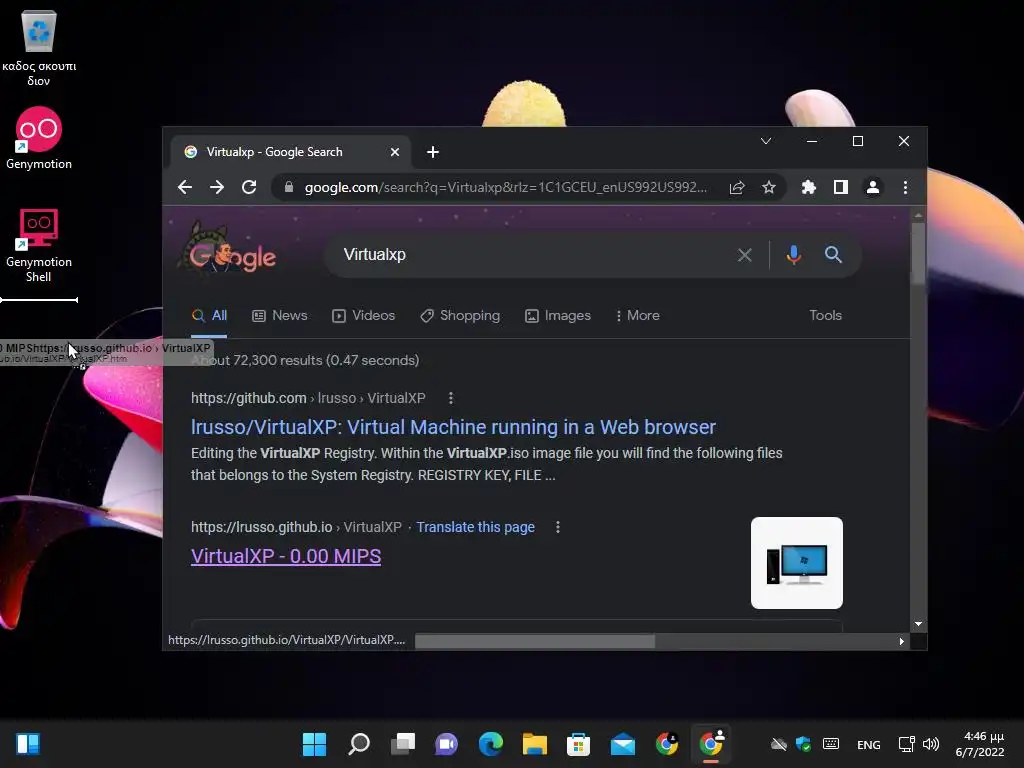Open a new Chrome tab

coord(432,152)
